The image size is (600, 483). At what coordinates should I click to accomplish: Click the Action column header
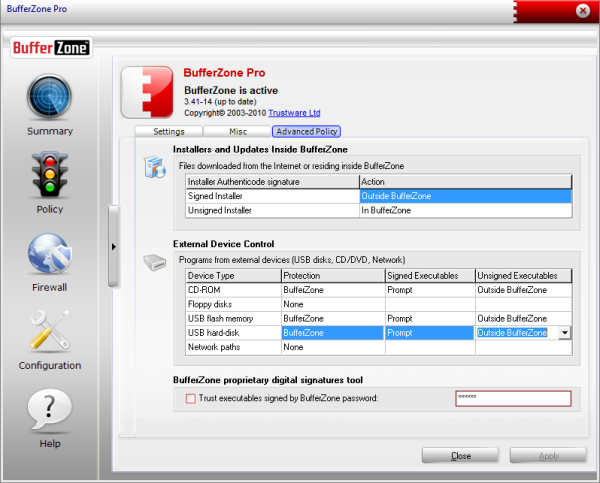[466, 182]
